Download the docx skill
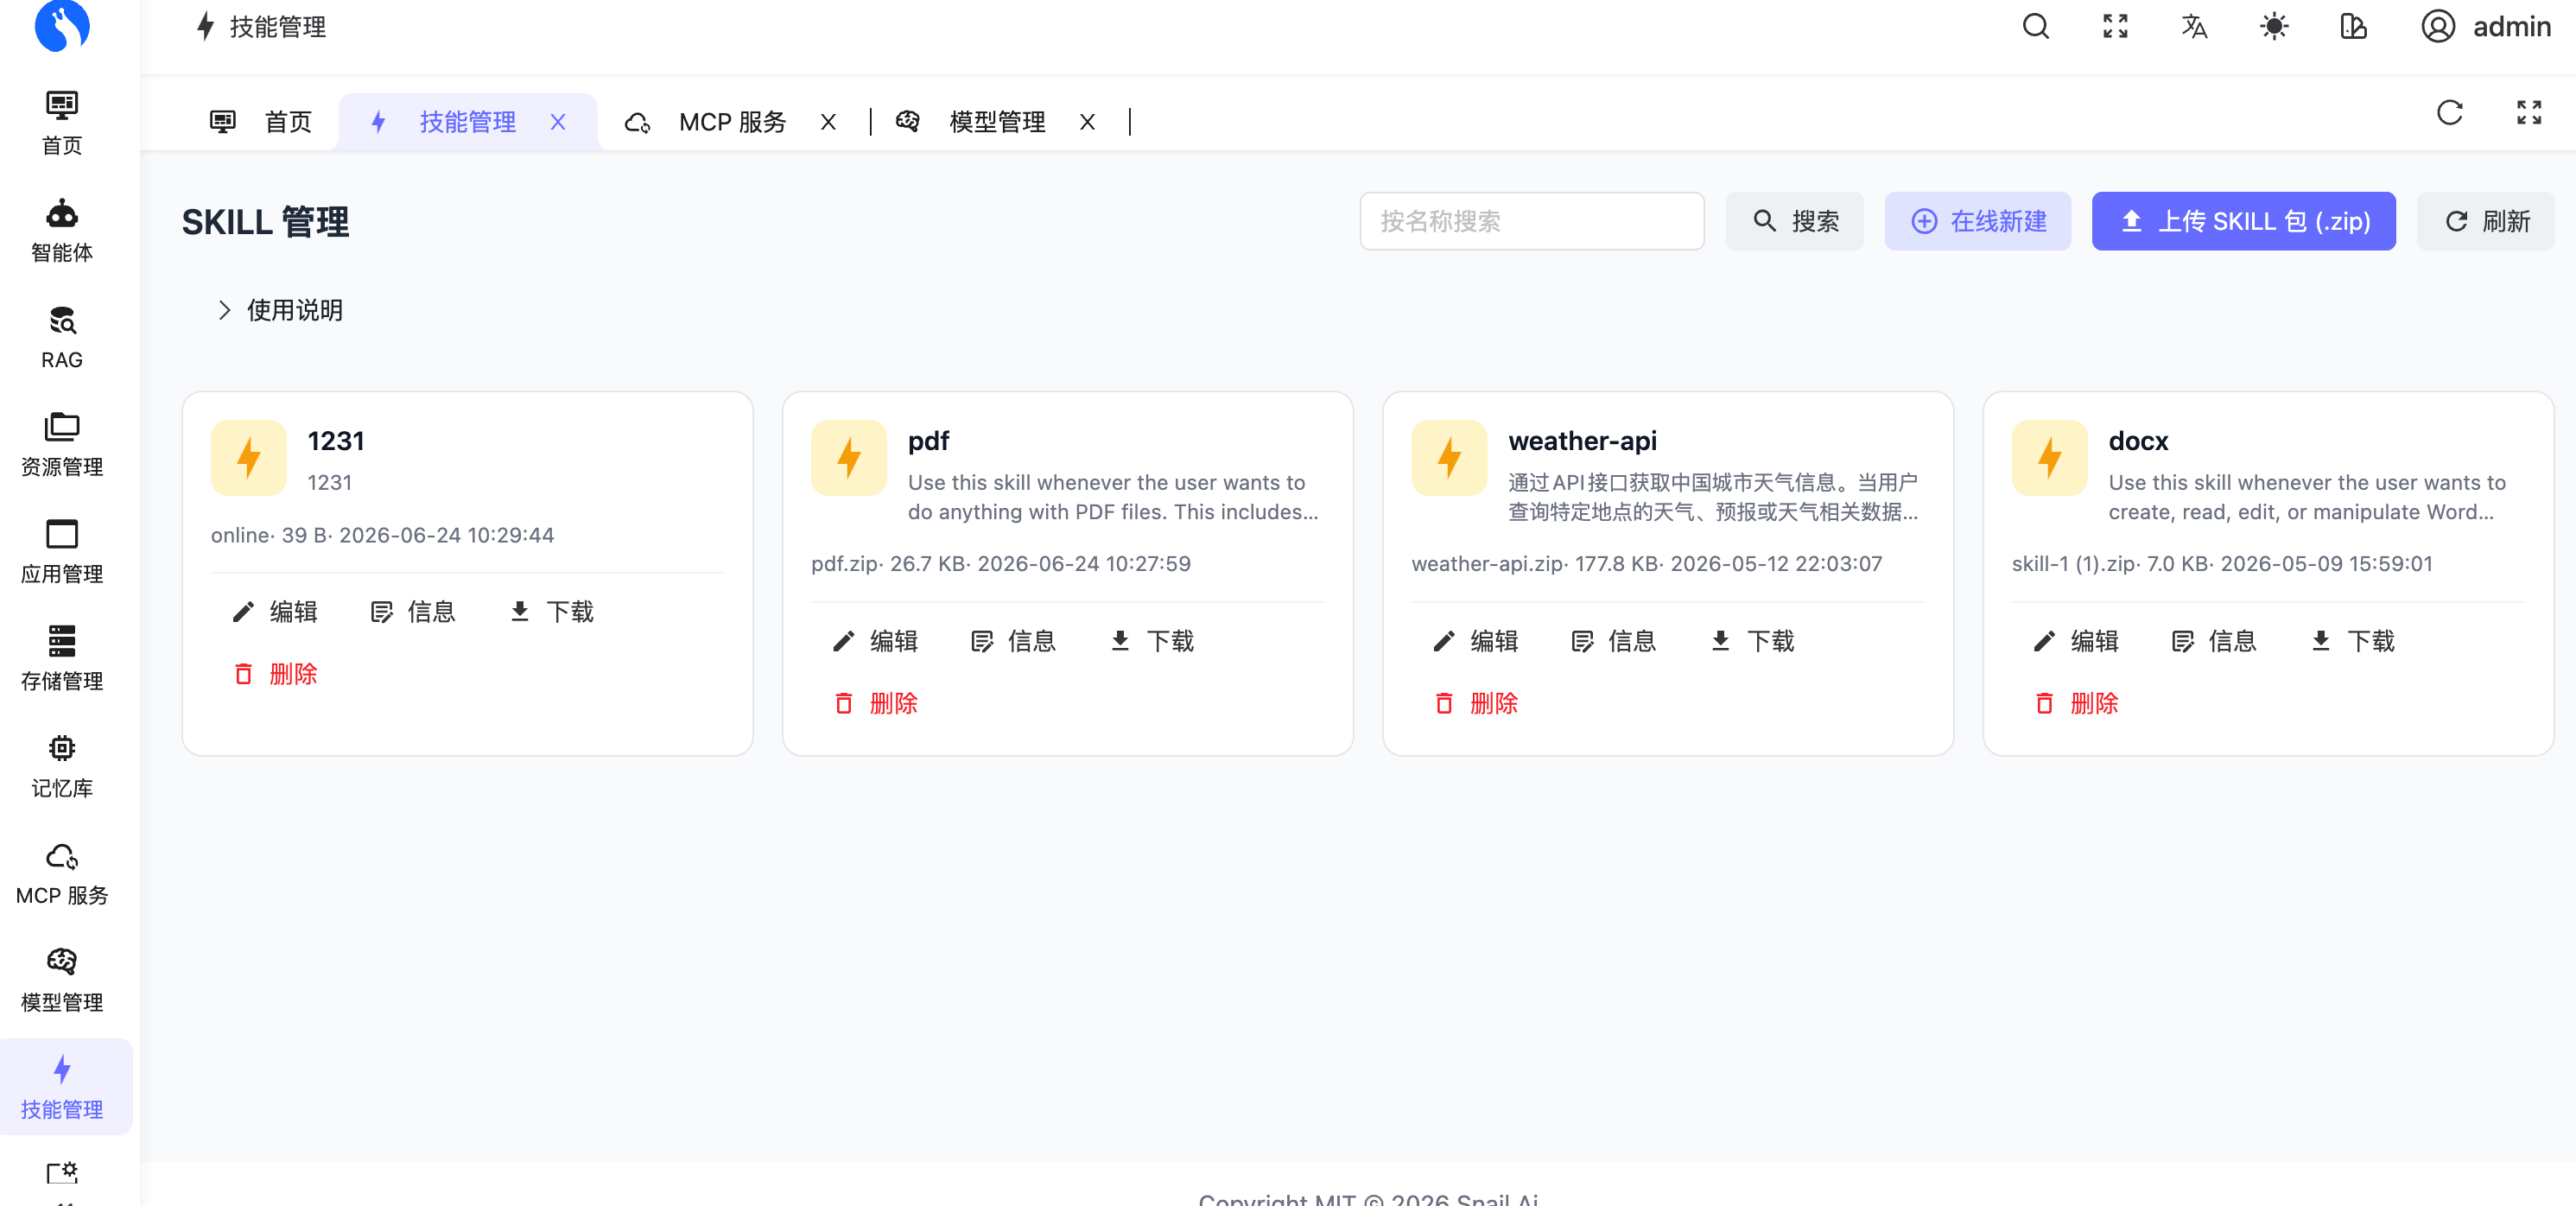Viewport: 2576px width, 1206px height. pos(2352,641)
